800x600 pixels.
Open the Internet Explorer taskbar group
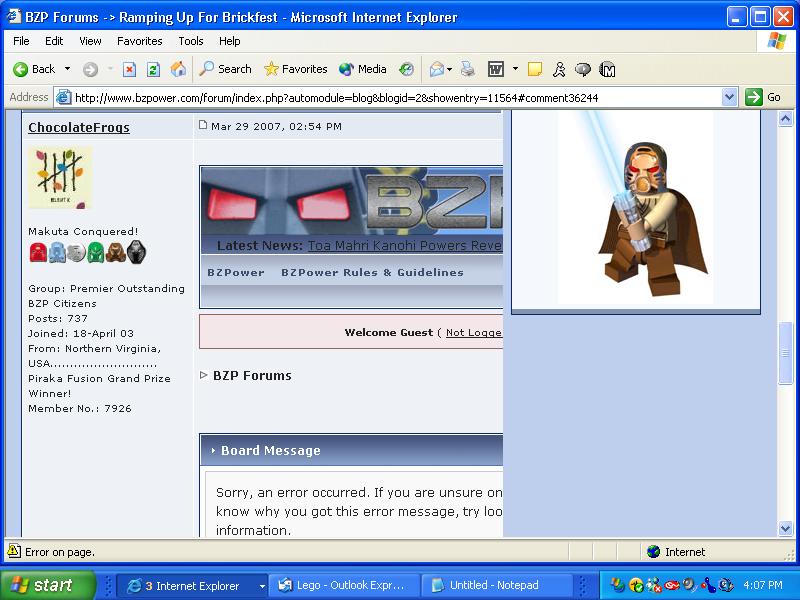click(x=192, y=585)
